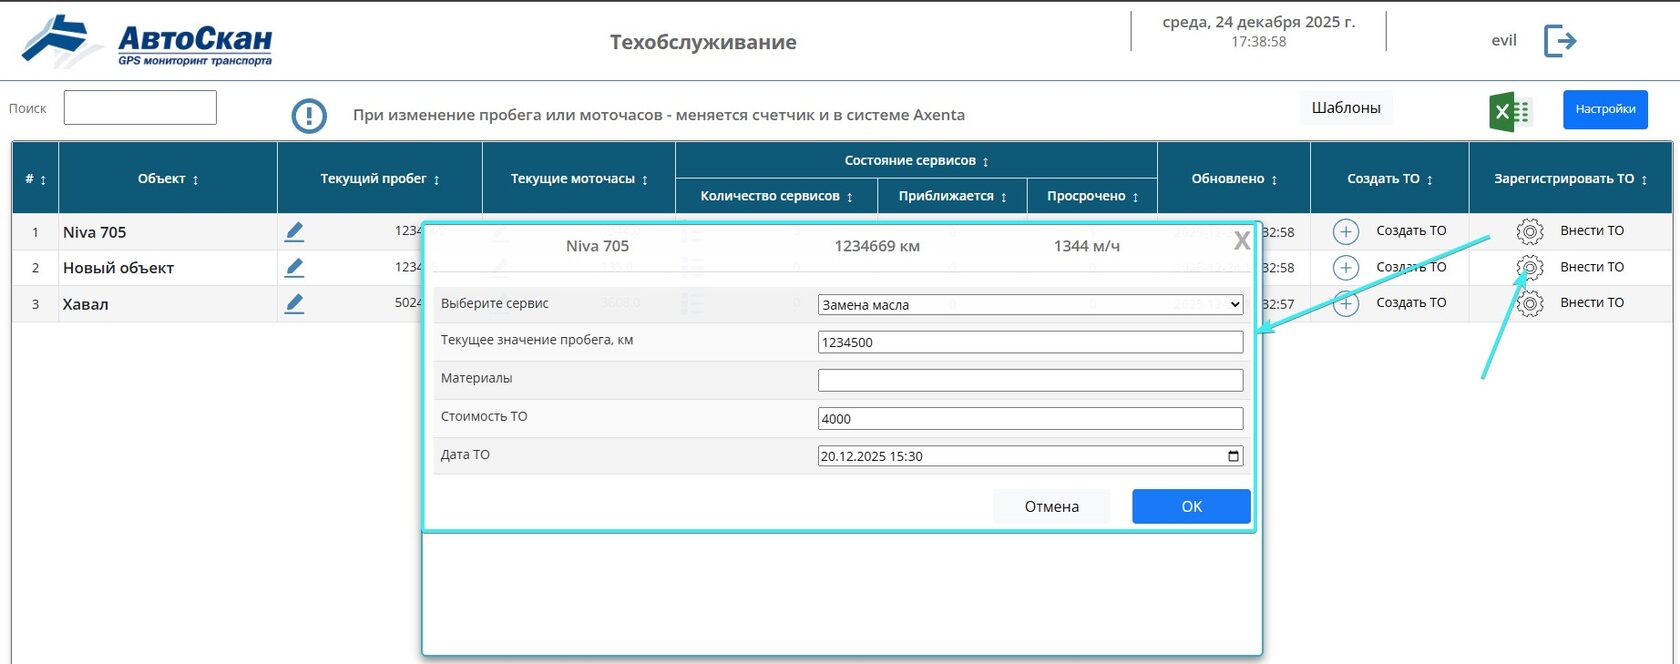
Task: Click 1344 м/ч in dialog header
Action: [x=1086, y=246]
